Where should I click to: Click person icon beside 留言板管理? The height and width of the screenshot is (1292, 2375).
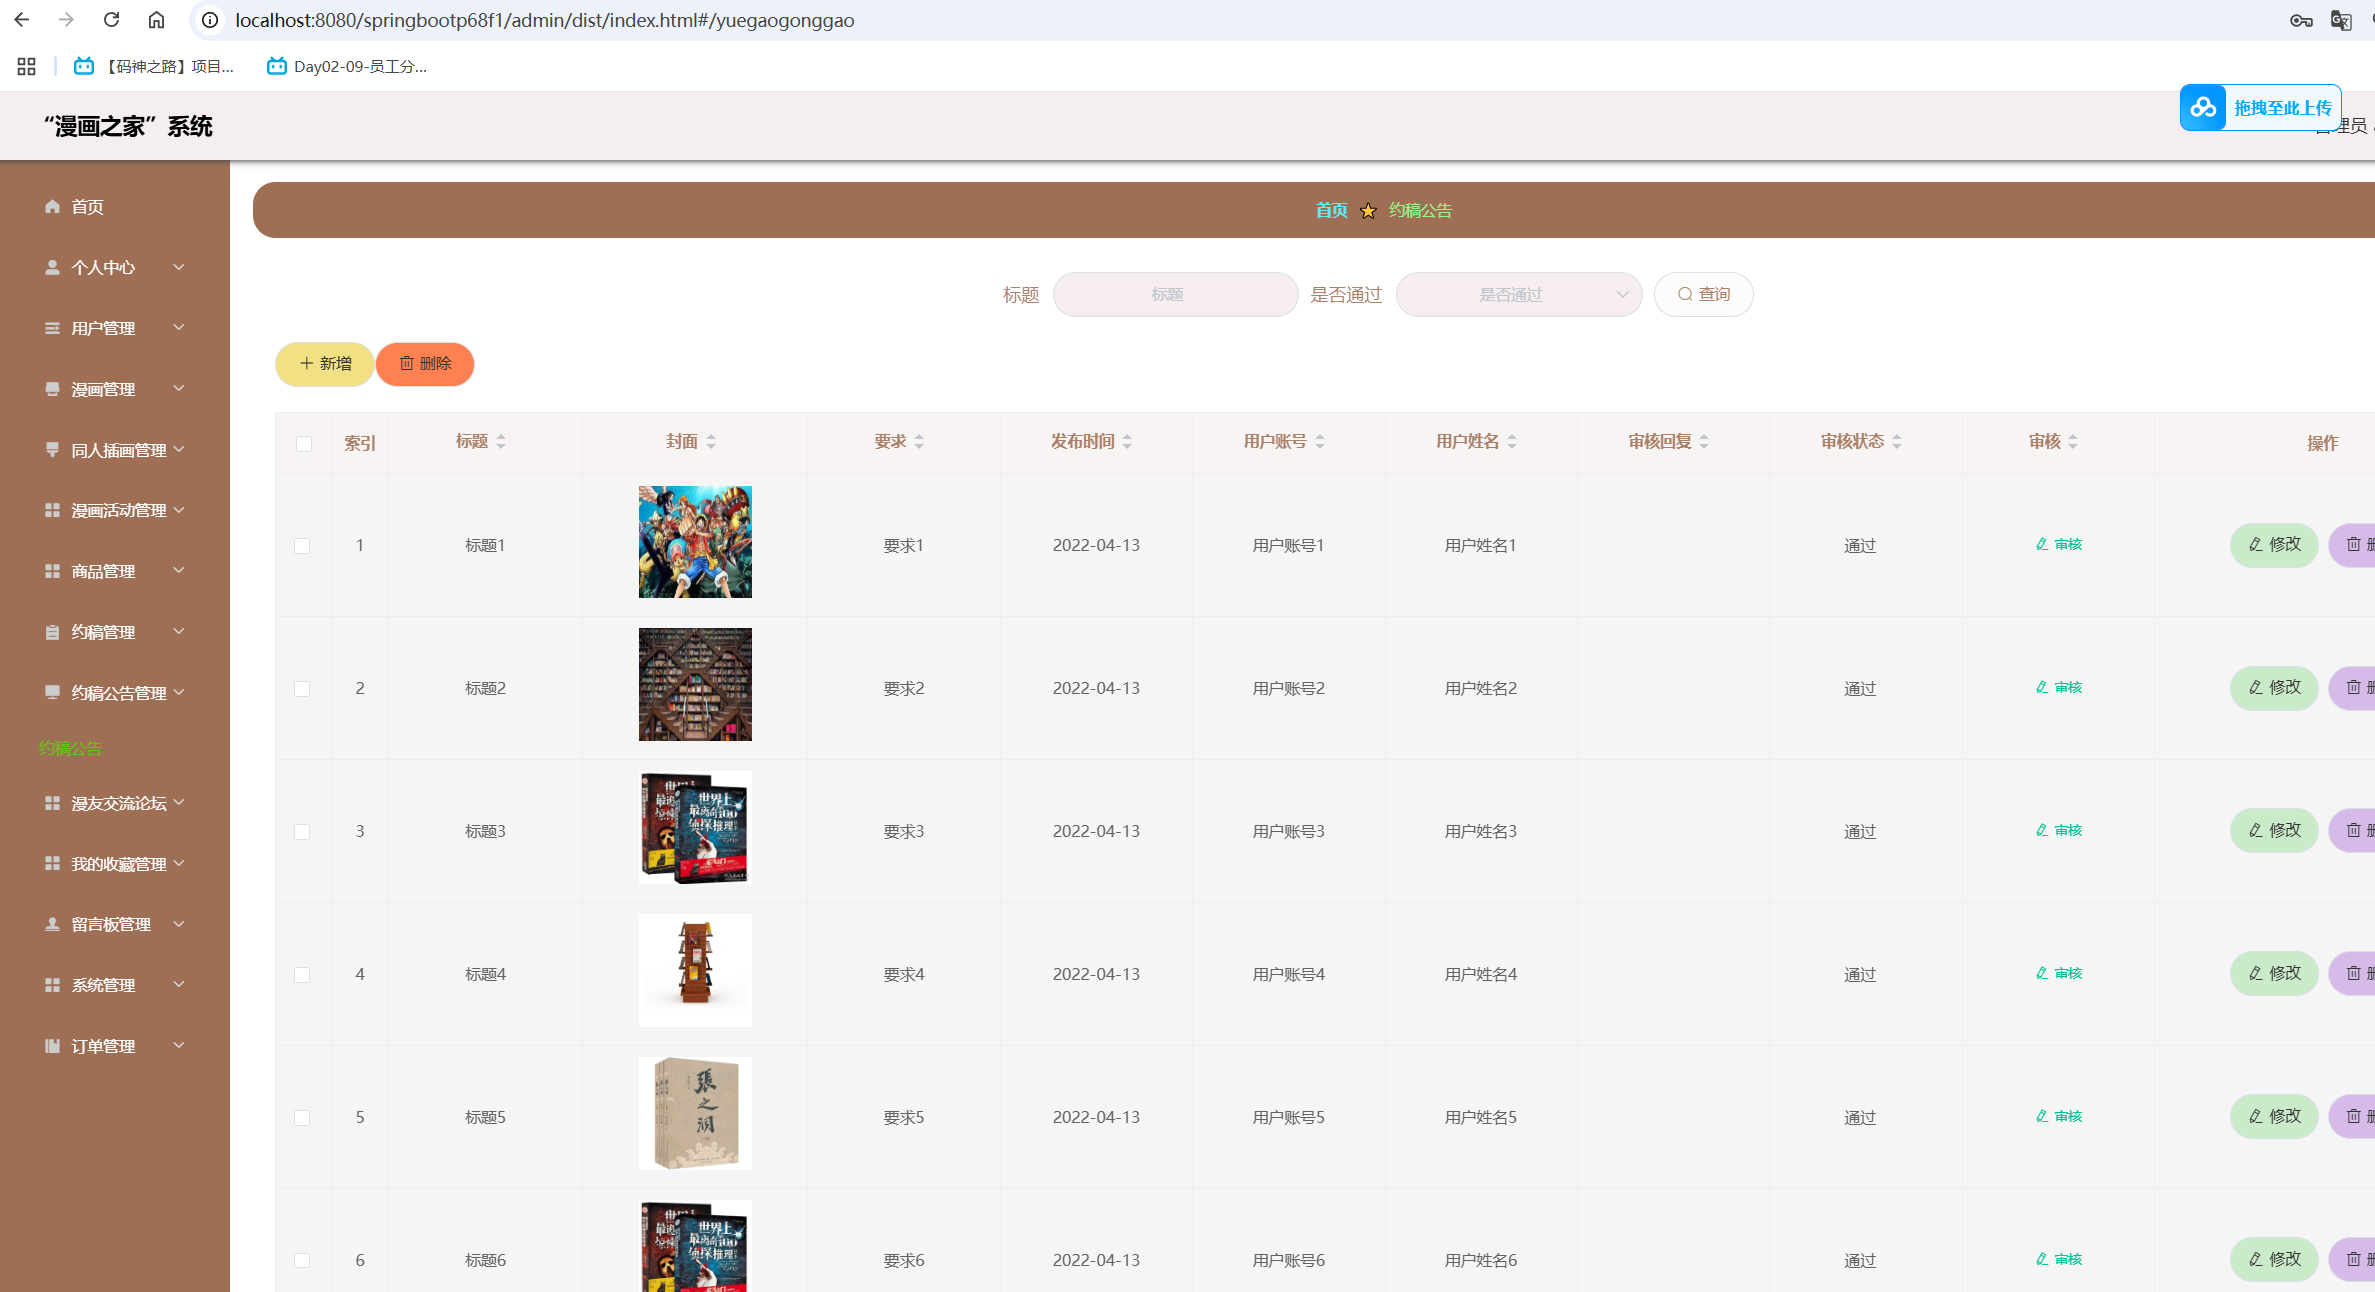pos(52,924)
